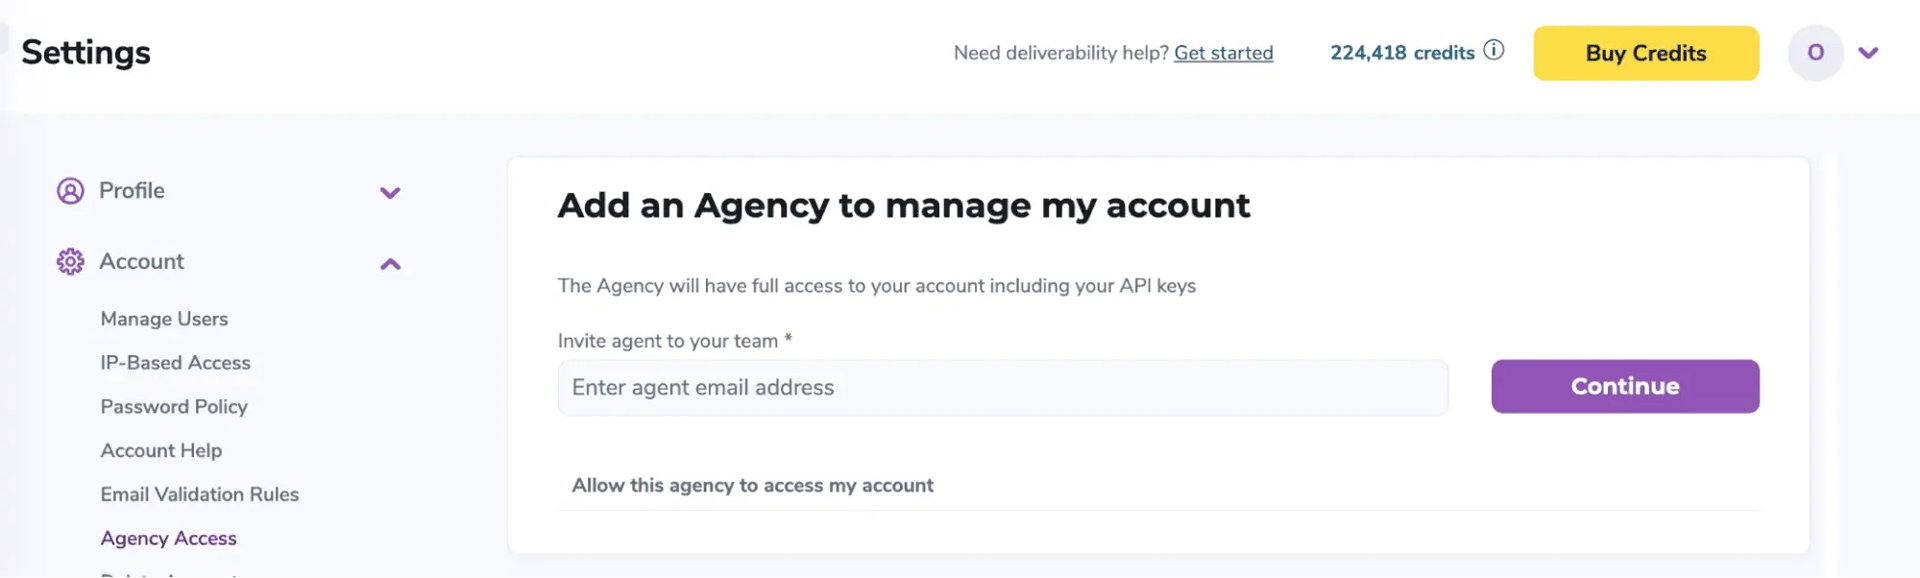Open Account Help section
Image resolution: width=1920 pixels, height=578 pixels.
(161, 450)
